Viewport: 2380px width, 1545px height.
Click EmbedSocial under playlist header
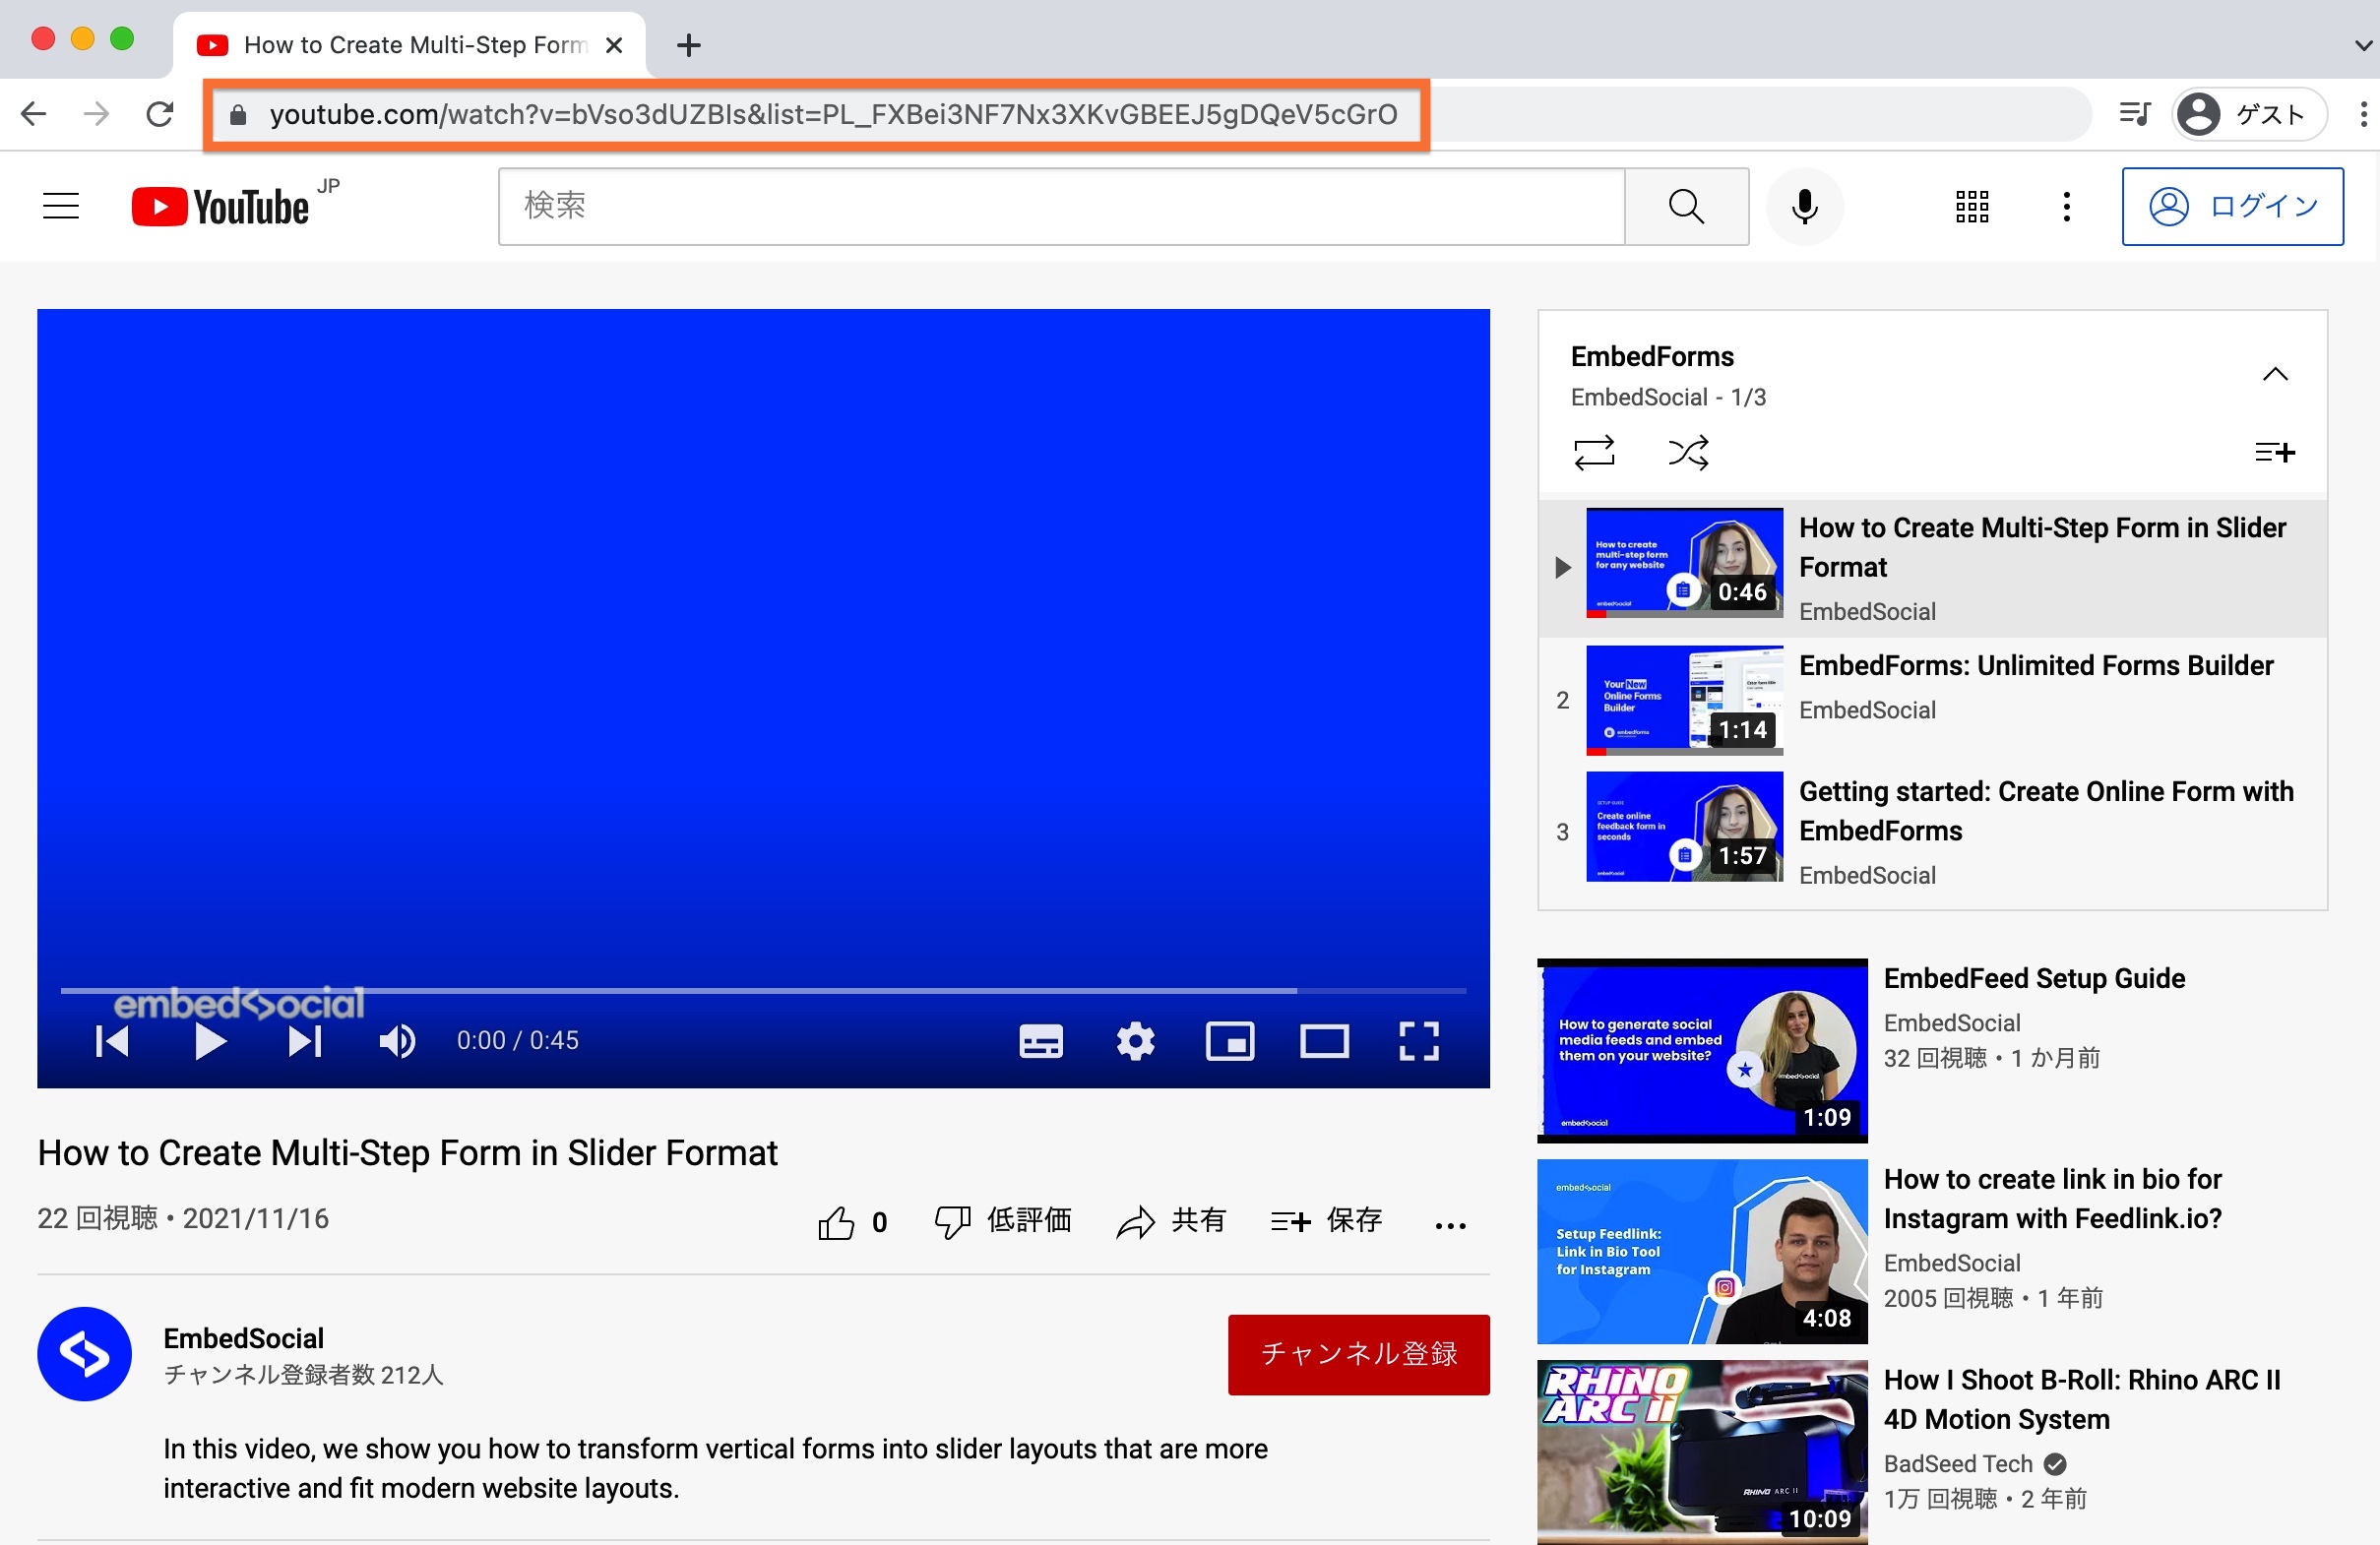pos(1639,397)
